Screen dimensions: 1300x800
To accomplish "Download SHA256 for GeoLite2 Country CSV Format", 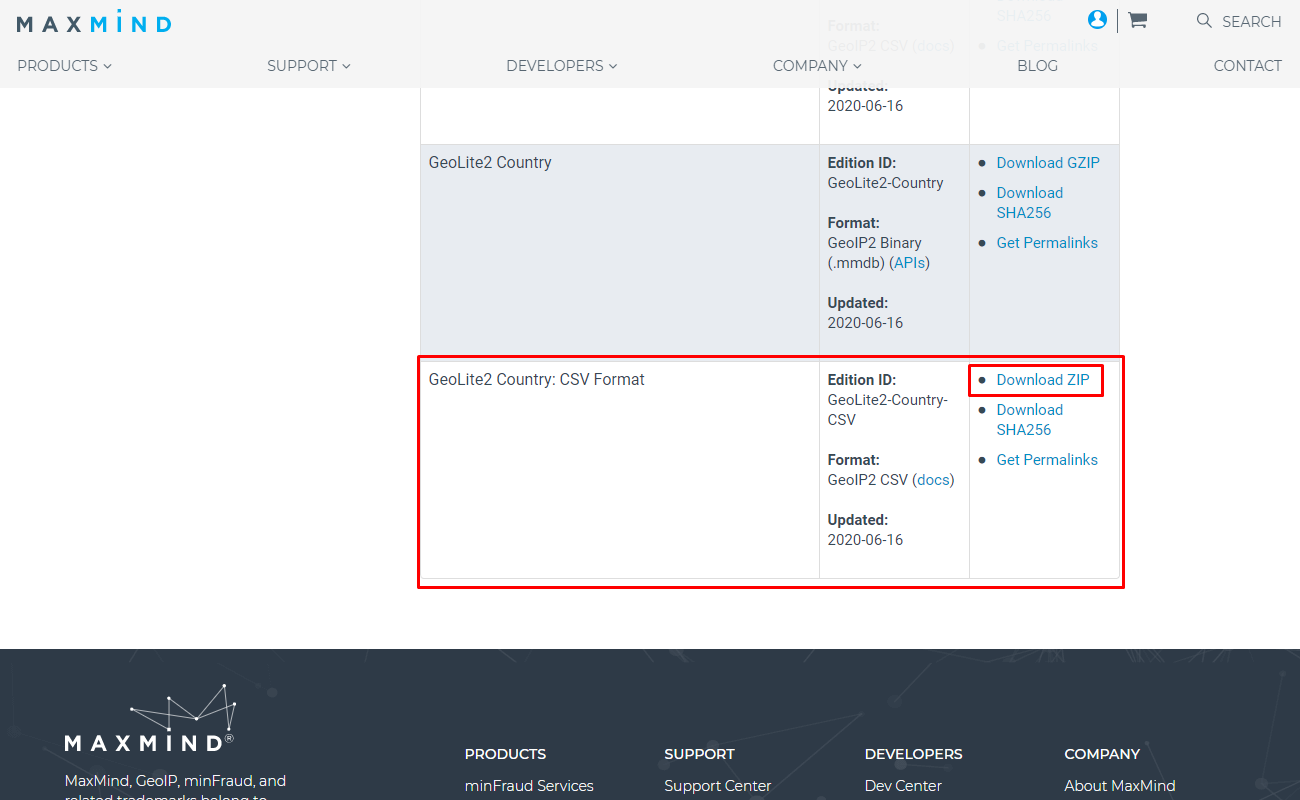I will click(1030, 420).
